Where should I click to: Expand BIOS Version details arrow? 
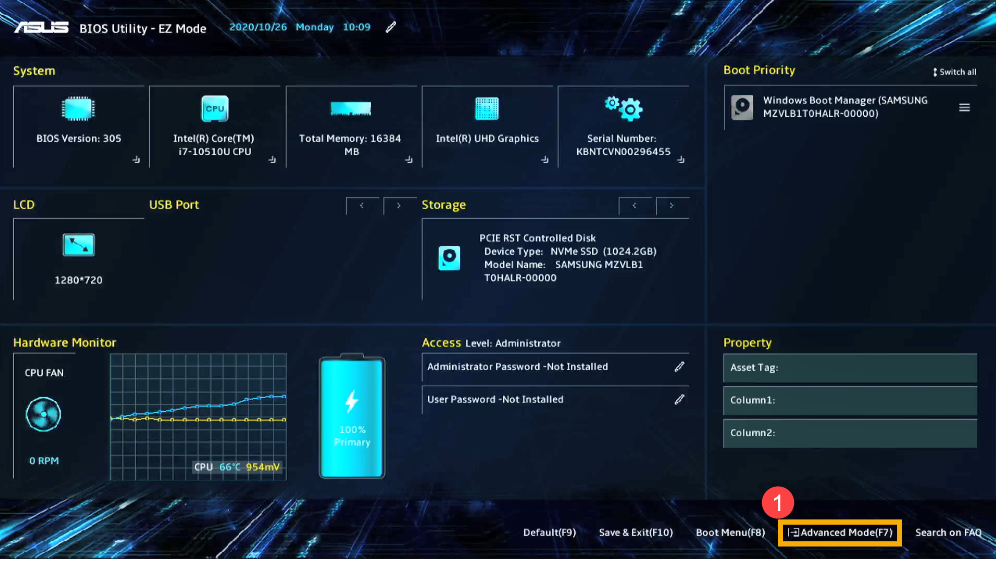coord(137,160)
